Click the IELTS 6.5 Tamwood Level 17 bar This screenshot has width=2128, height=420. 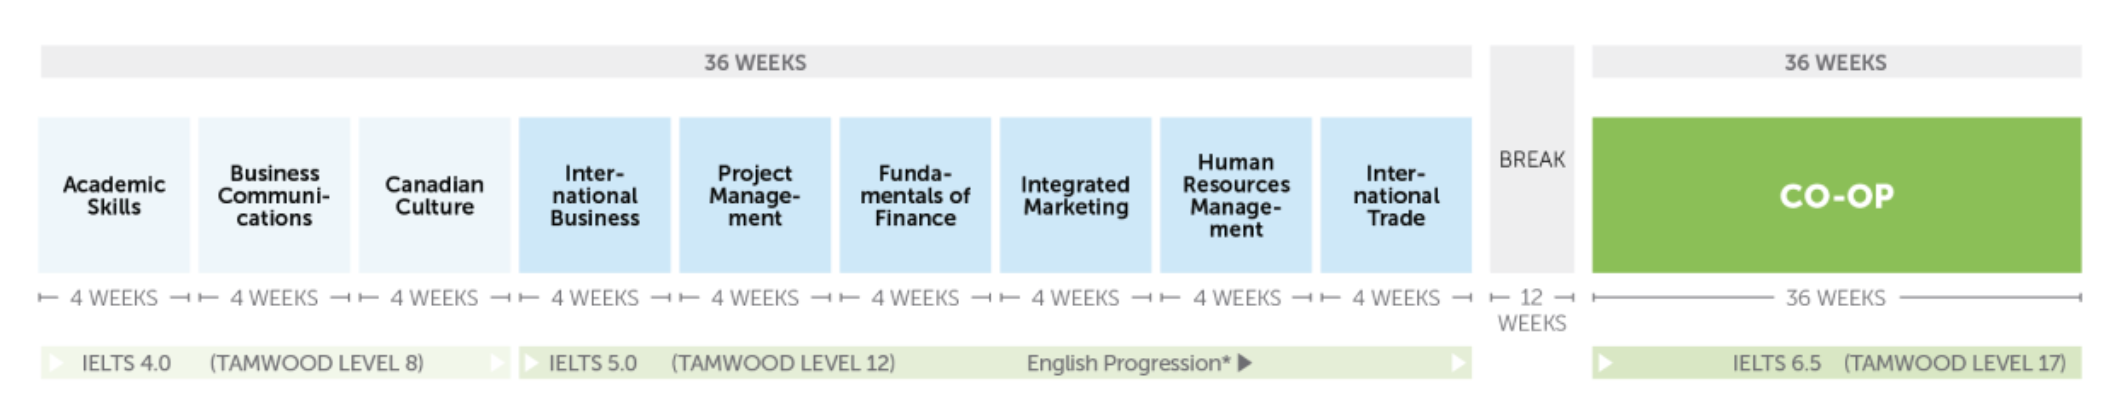1898,363
